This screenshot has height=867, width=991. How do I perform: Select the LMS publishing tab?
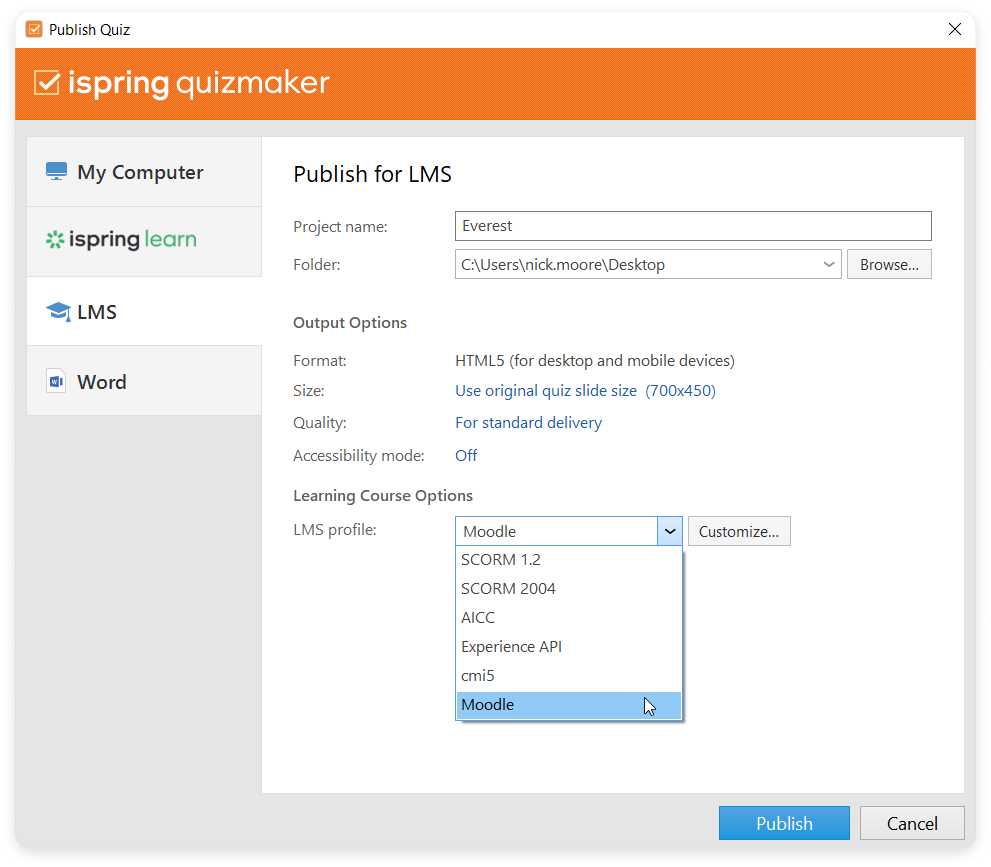pos(144,311)
